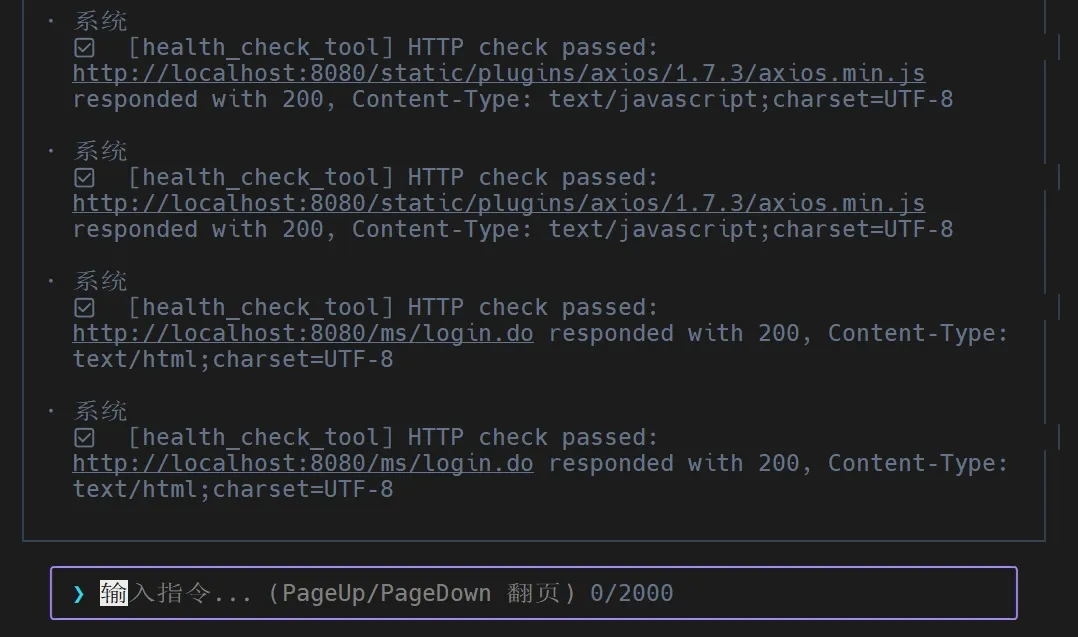Click the bullet dot beside the last 系统 label
This screenshot has height=637, width=1078.
coord(51,411)
